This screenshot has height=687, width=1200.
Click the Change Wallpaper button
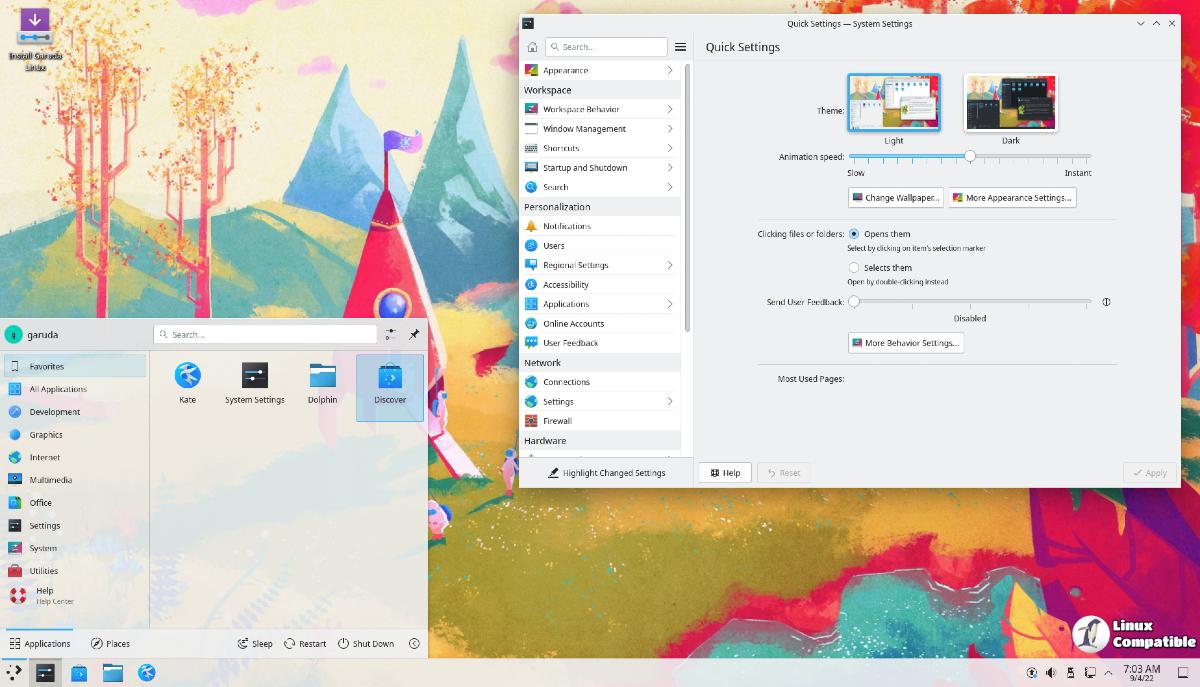pyautogui.click(x=895, y=198)
